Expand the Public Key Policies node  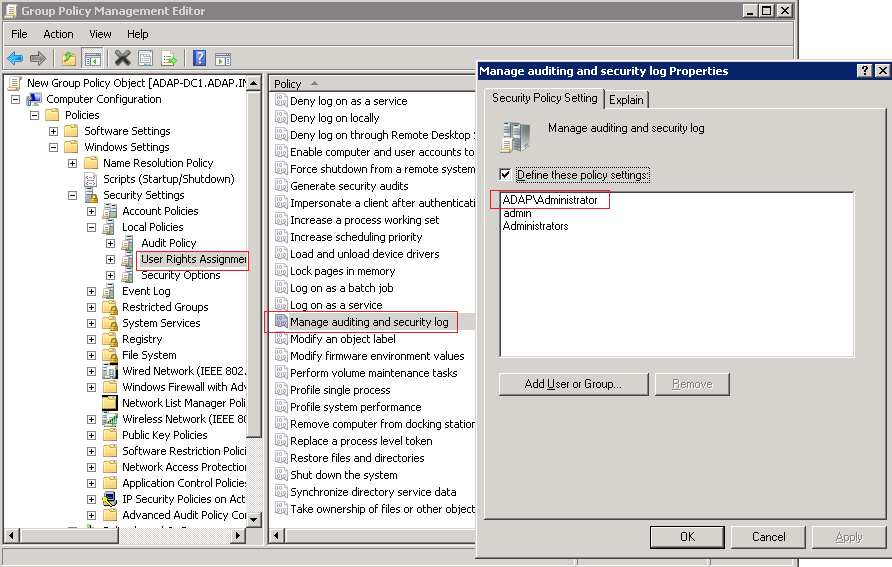(x=91, y=435)
